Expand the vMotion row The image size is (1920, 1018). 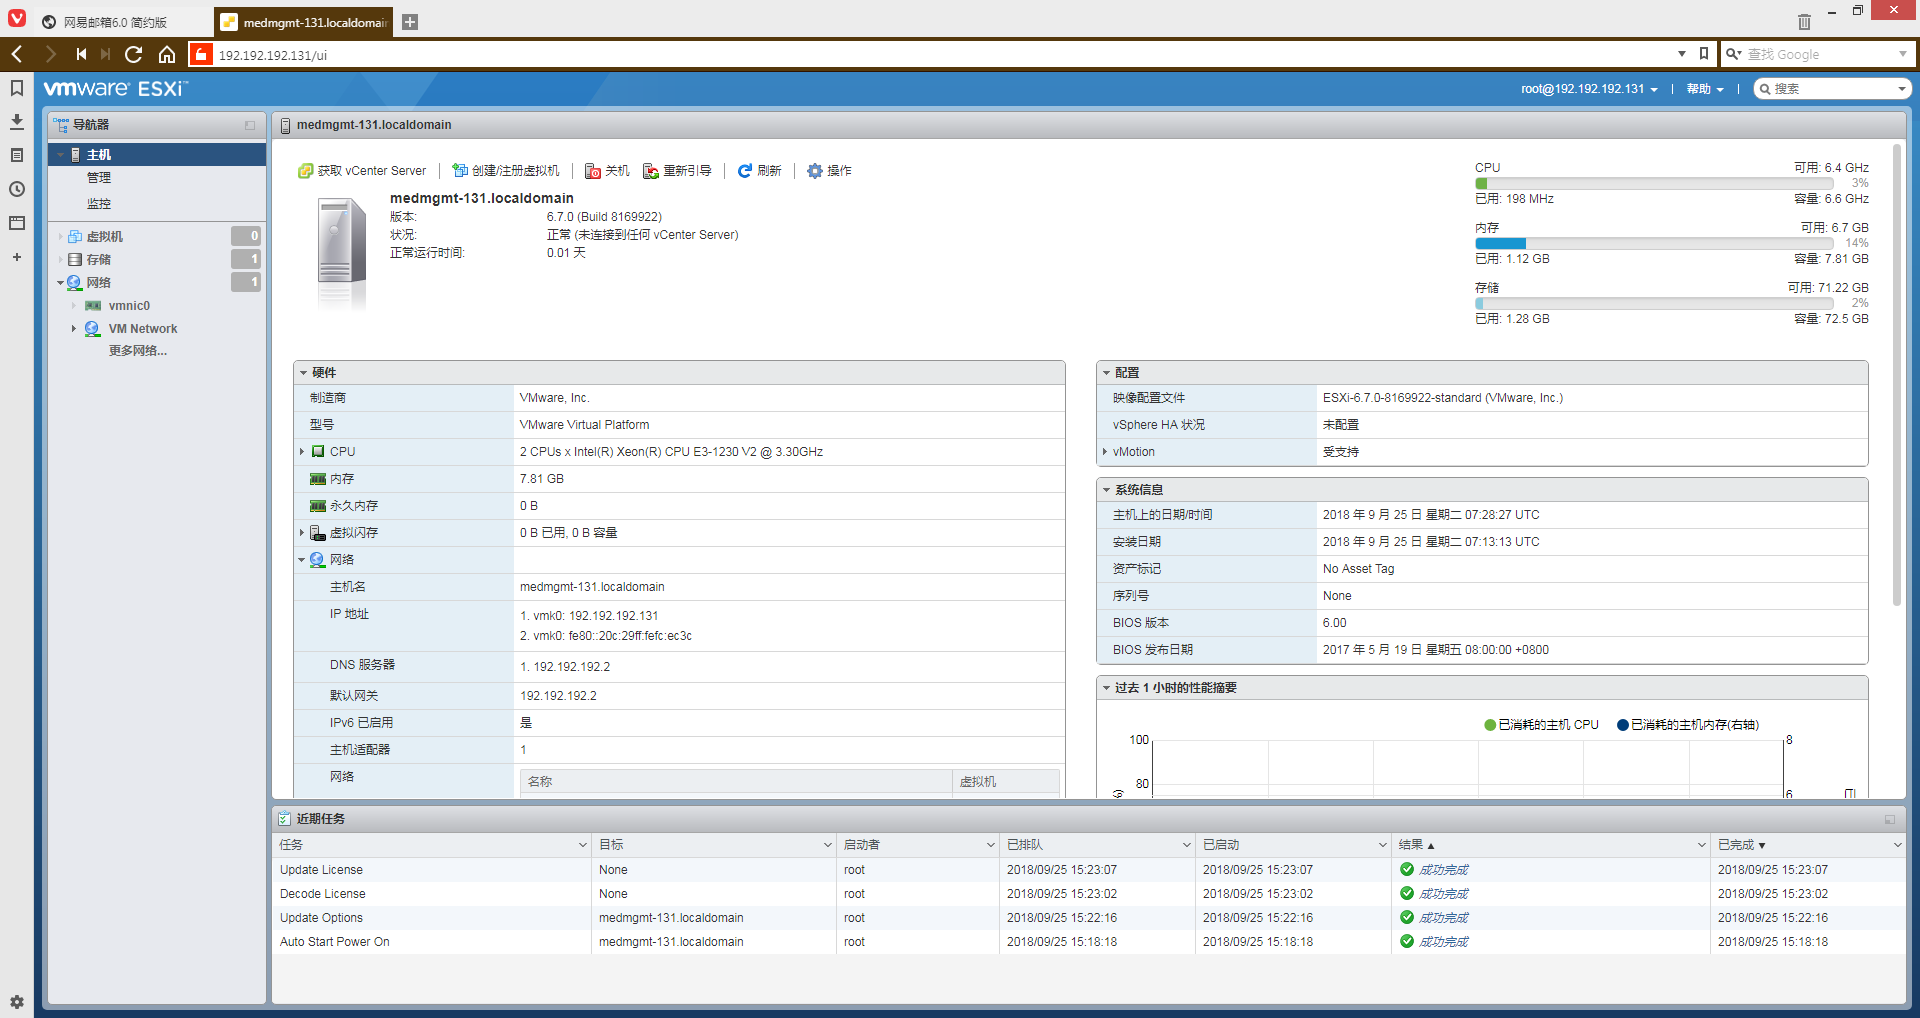click(1105, 452)
